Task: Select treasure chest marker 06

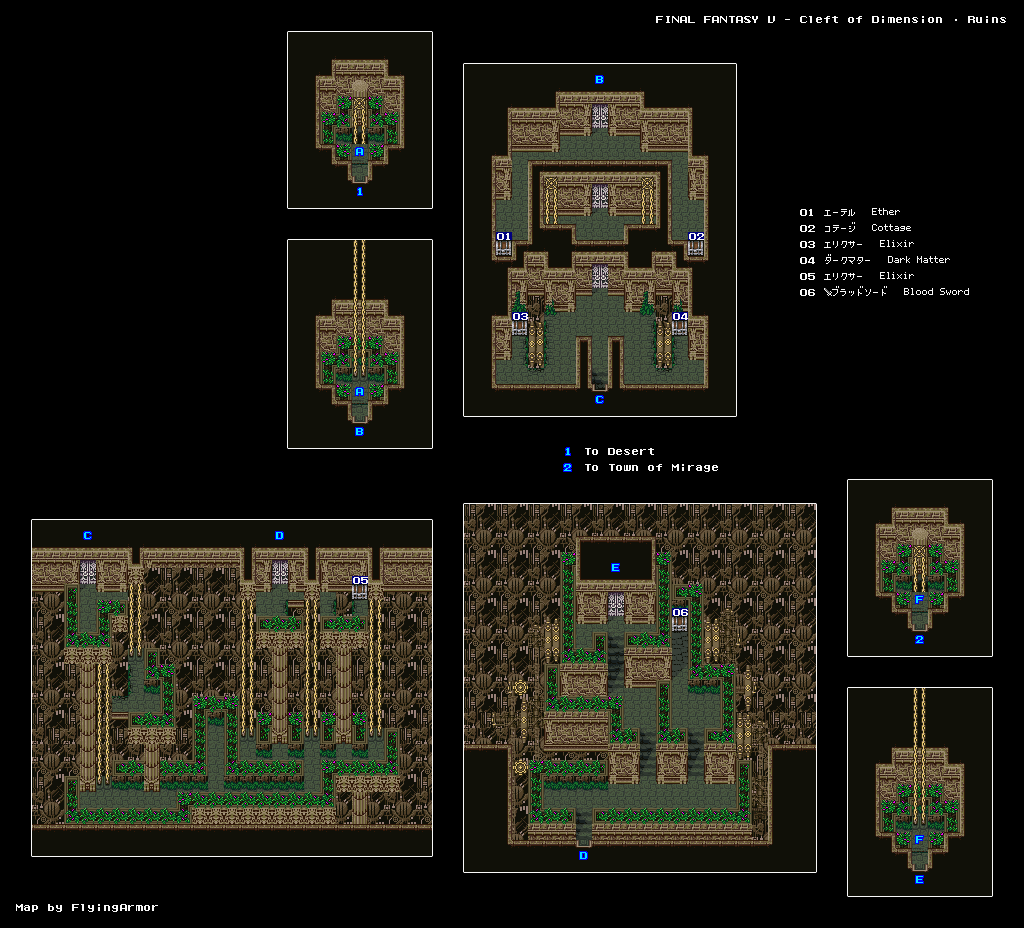Action: 680,618
